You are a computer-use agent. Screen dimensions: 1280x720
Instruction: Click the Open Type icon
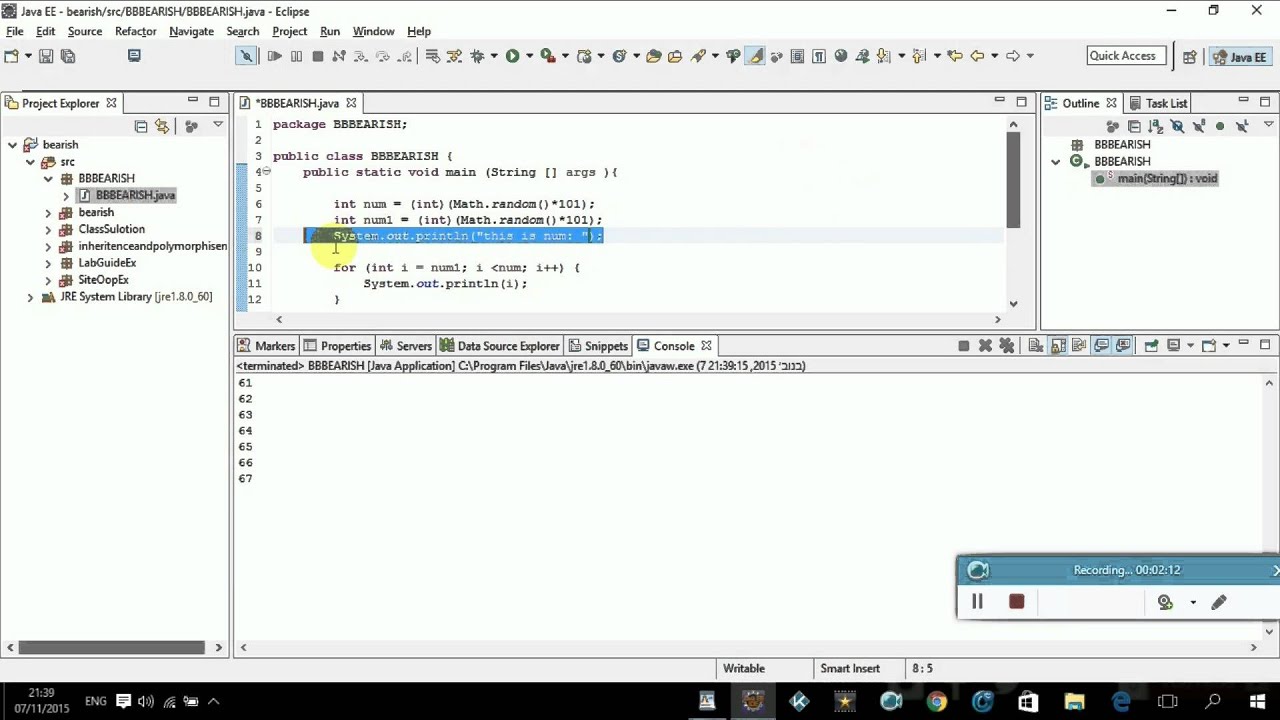coord(653,56)
